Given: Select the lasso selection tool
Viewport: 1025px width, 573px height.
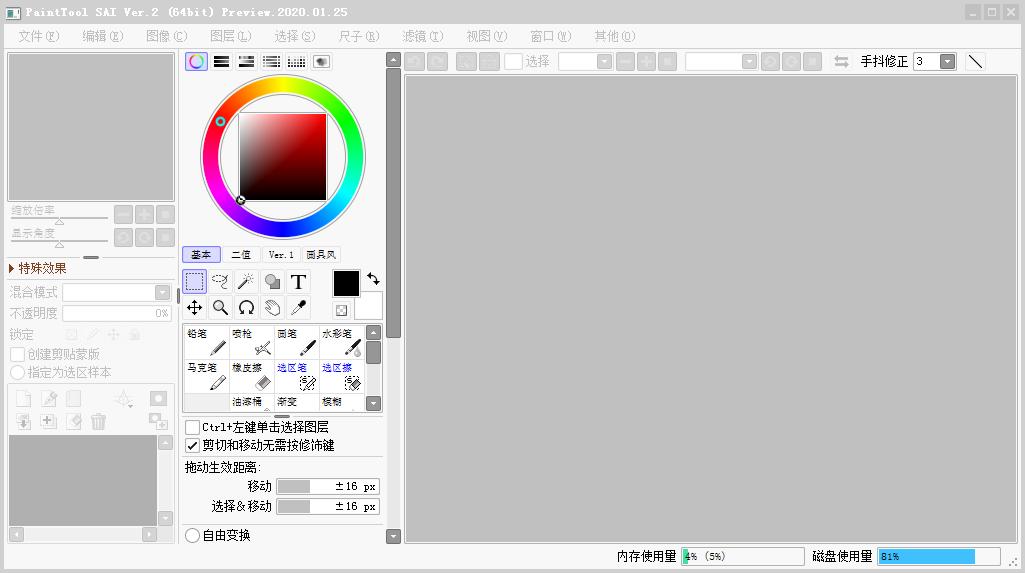Looking at the screenshot, I should click(220, 282).
